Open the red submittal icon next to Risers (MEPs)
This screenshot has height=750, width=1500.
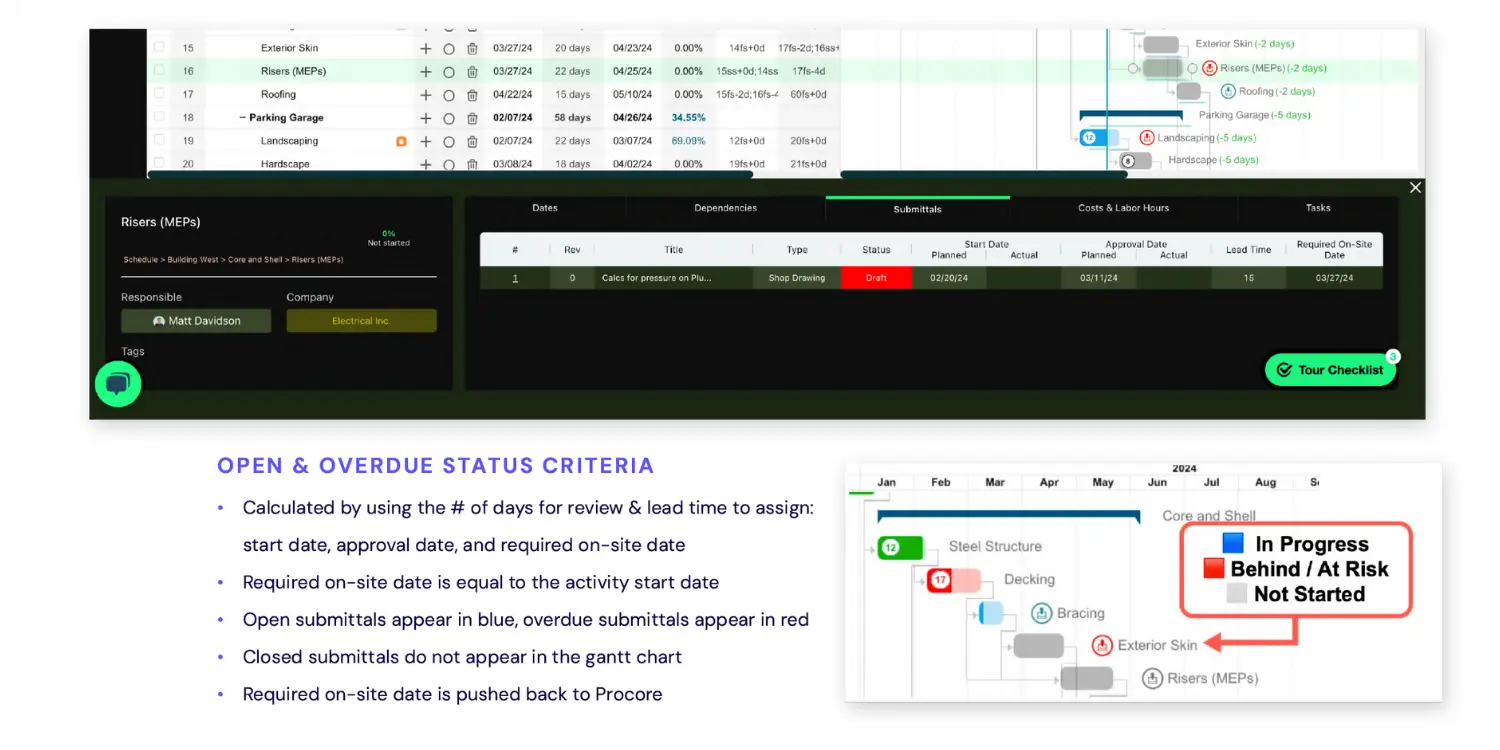(1209, 68)
